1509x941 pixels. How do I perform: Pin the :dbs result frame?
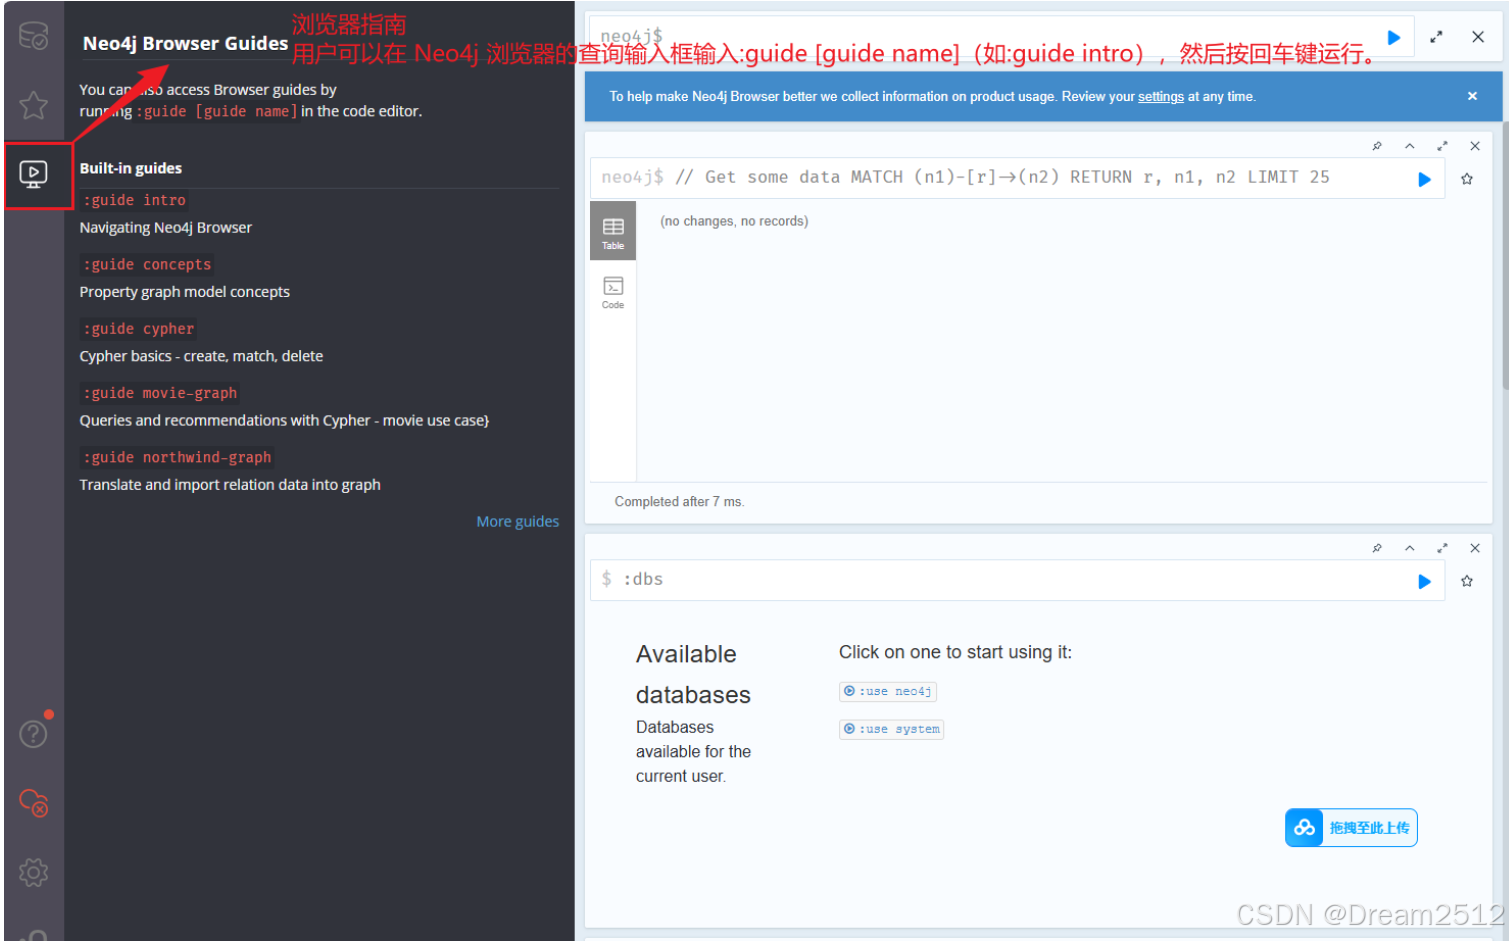point(1377,548)
